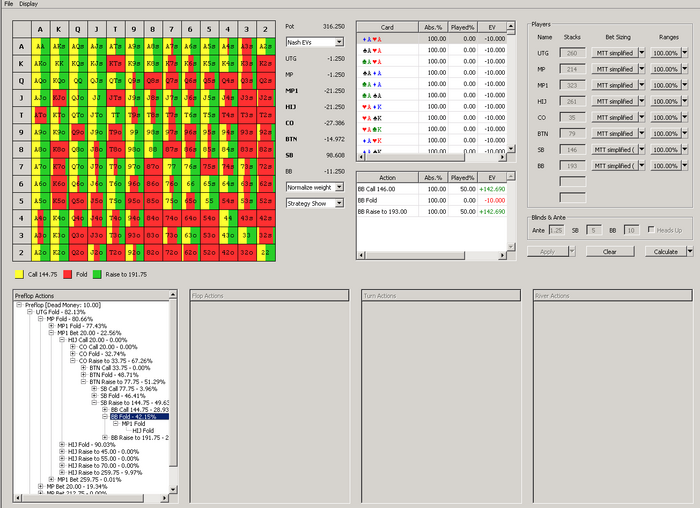Collapse the CO Raise to 33.75 node

coord(73,361)
